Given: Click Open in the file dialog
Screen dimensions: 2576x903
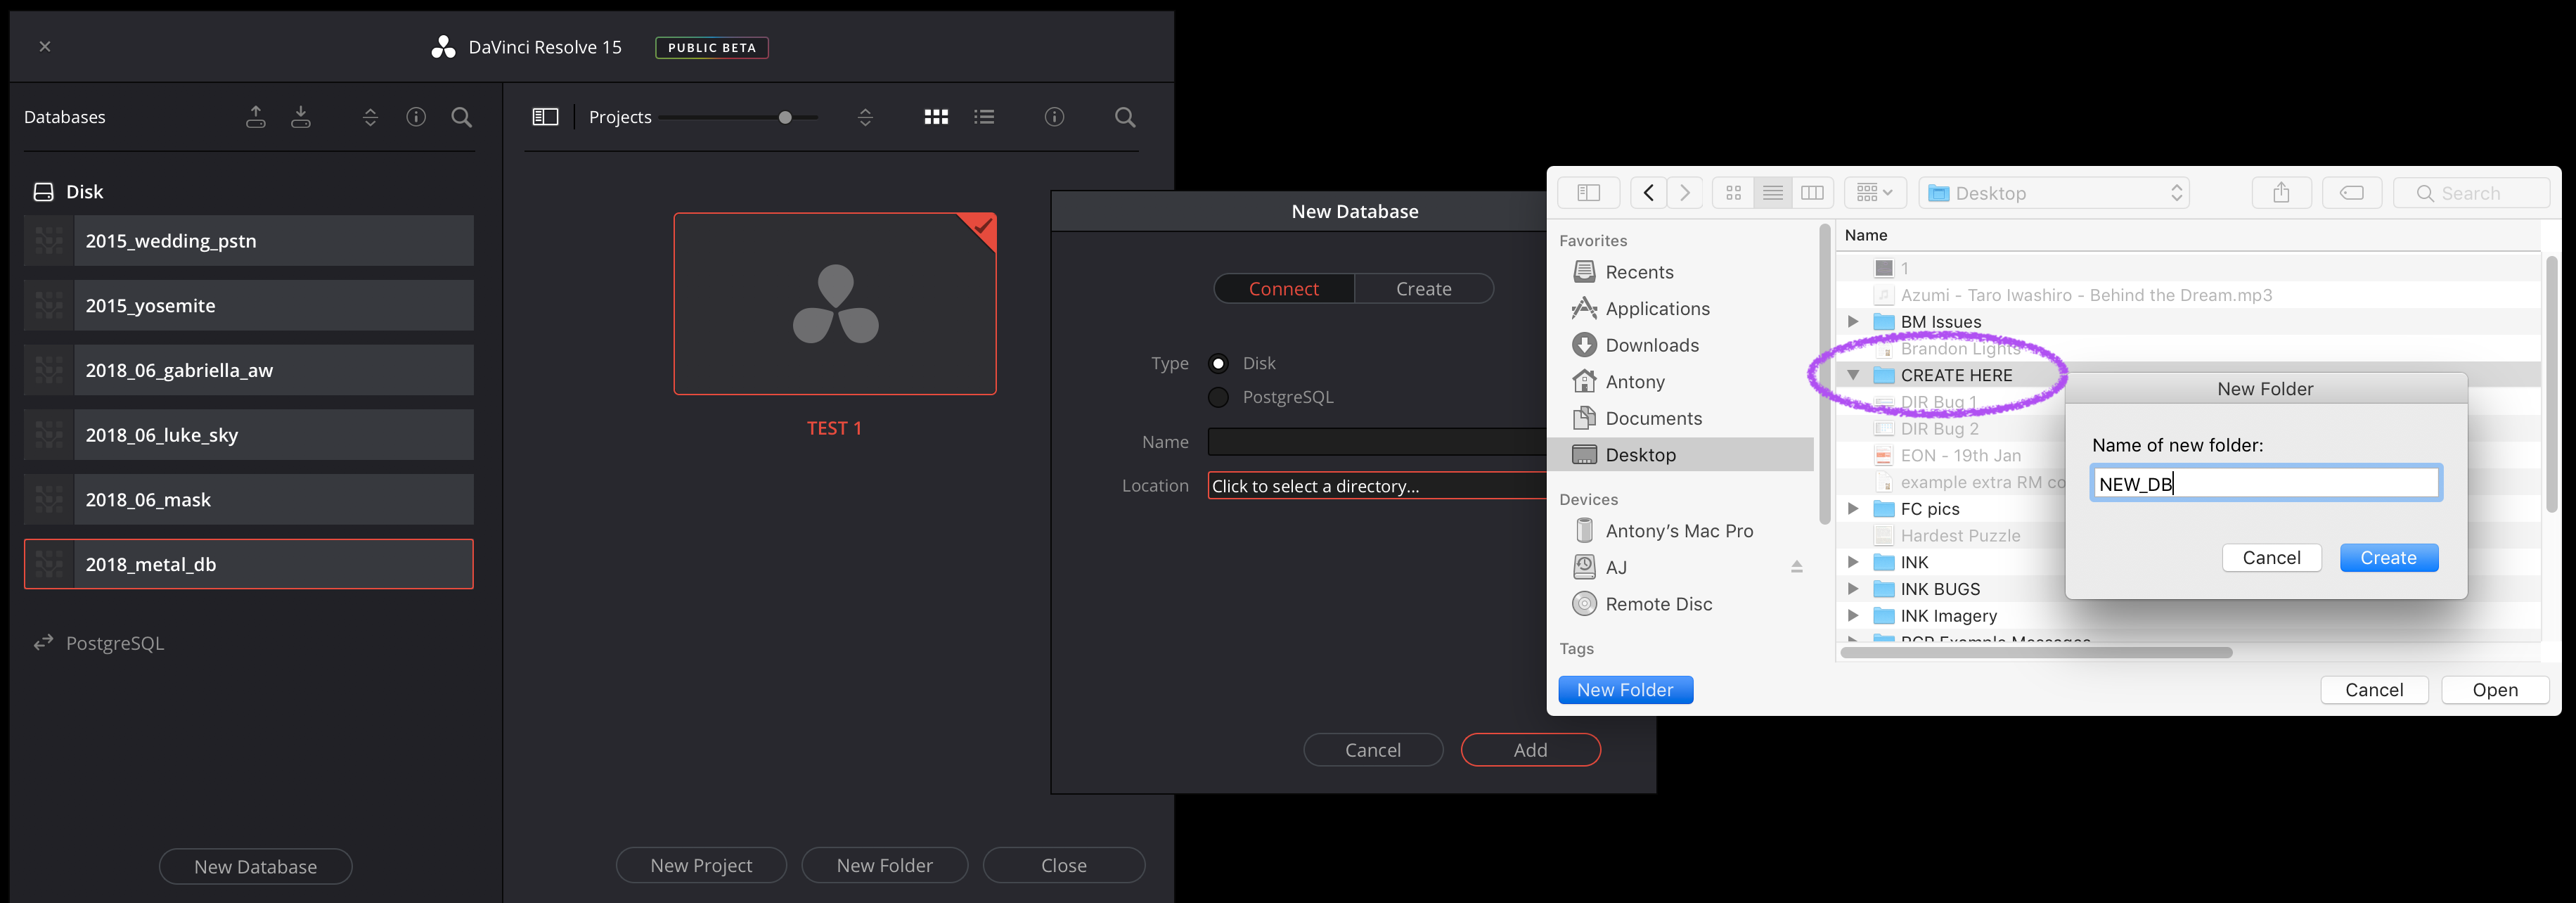Looking at the screenshot, I should click(x=2495, y=690).
